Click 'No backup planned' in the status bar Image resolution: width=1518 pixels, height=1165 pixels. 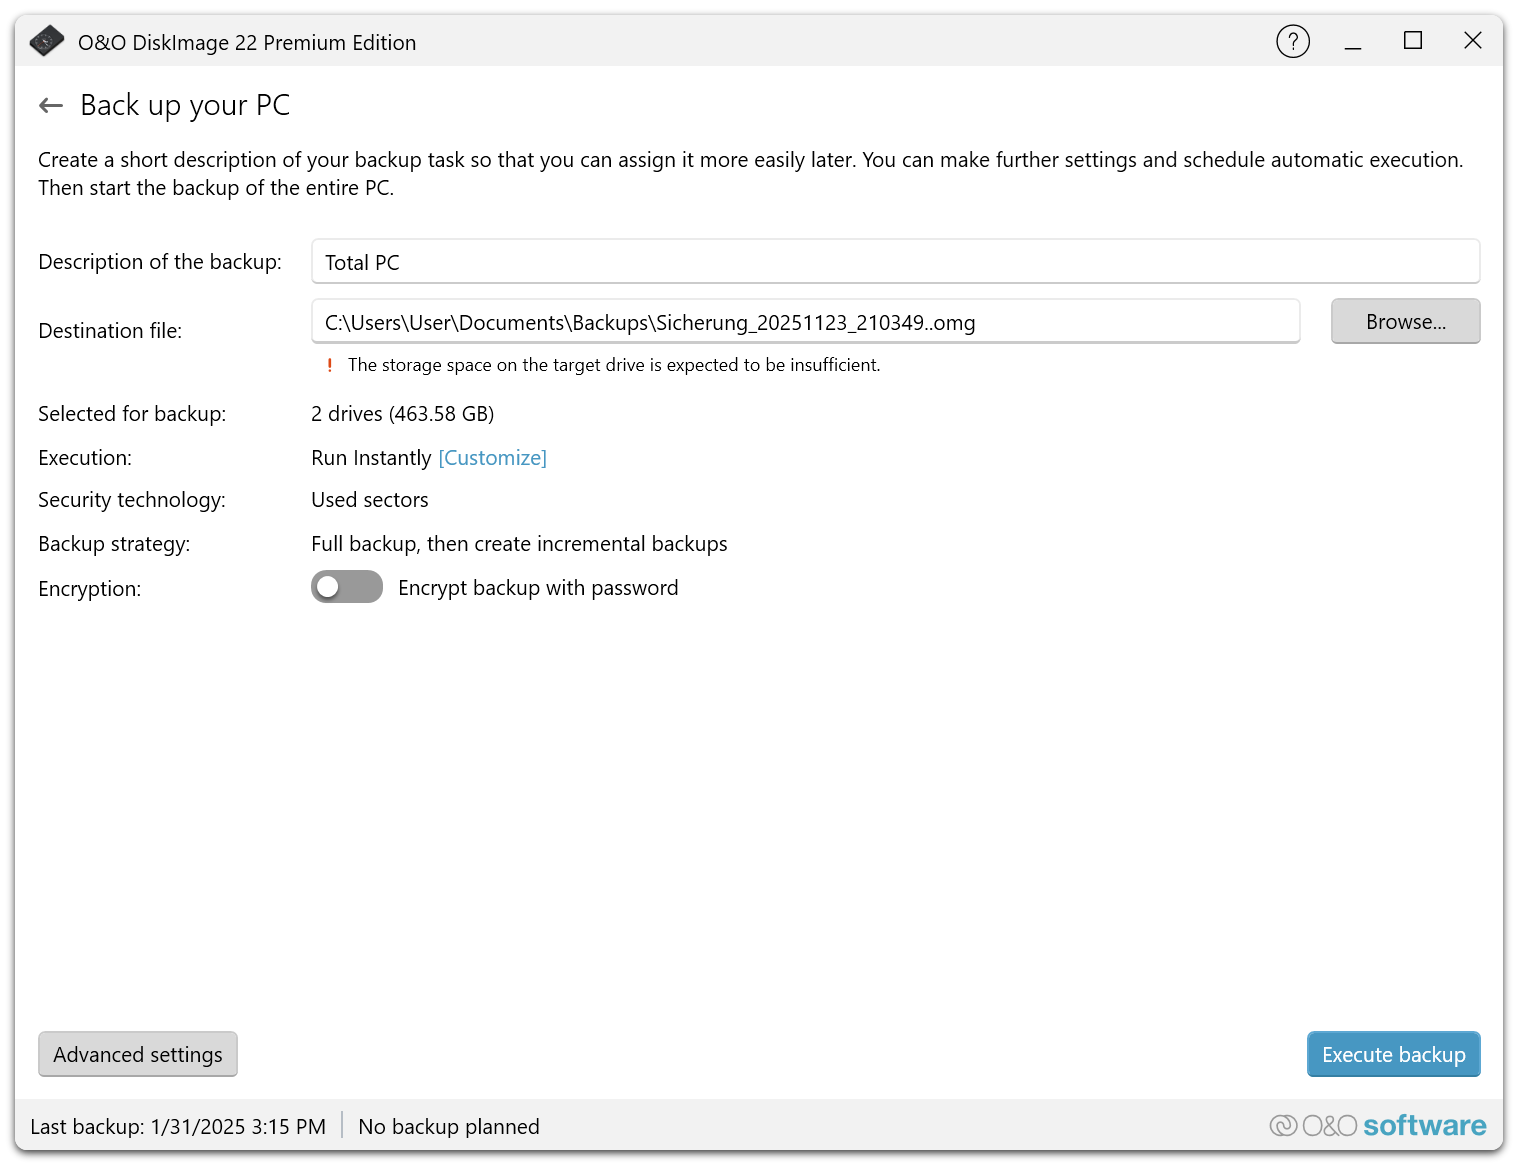(x=449, y=1127)
